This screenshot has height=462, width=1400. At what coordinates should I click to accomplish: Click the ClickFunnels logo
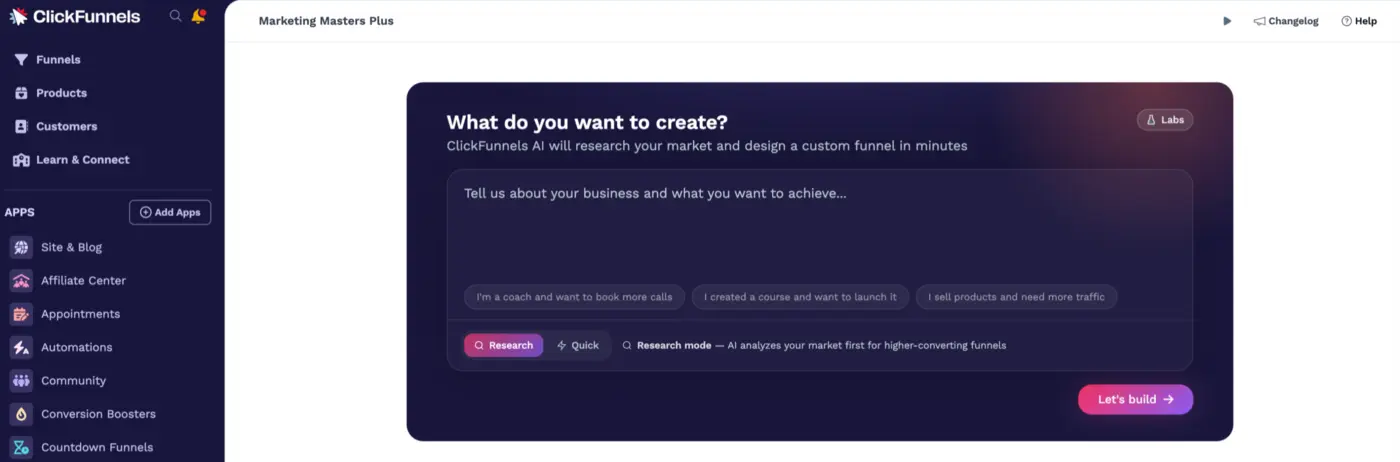[75, 16]
